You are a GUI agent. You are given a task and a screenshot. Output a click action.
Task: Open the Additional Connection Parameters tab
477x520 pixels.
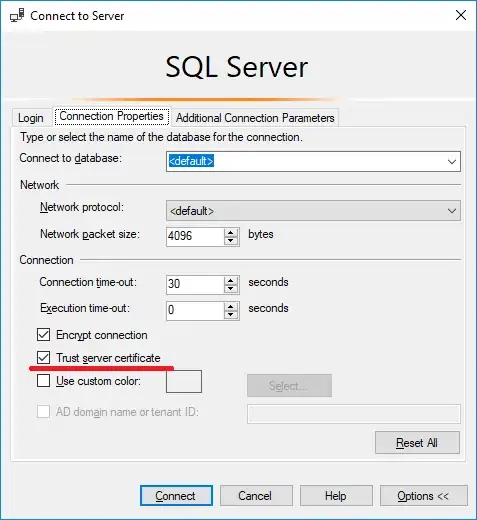coord(255,118)
